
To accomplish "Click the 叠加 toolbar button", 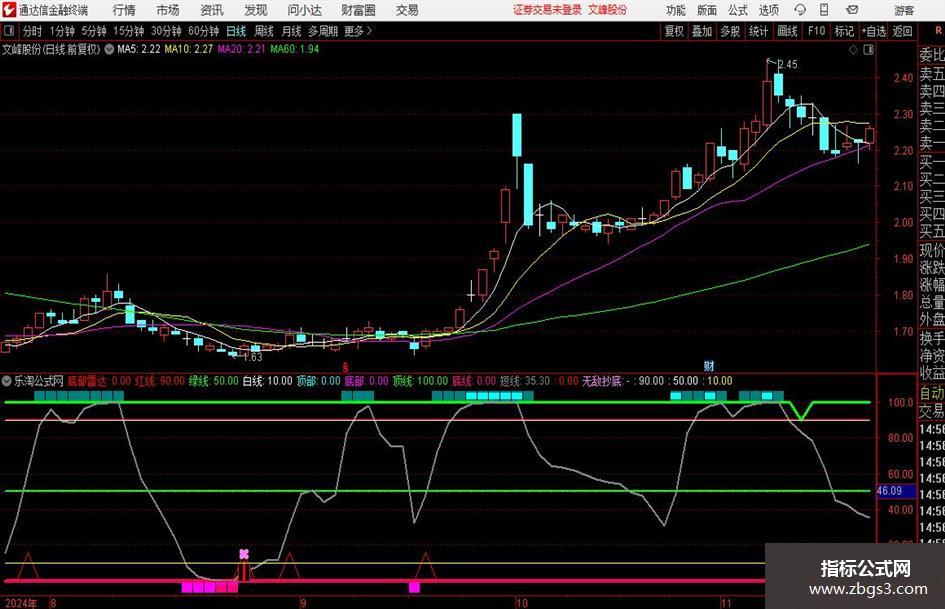I will (x=702, y=31).
